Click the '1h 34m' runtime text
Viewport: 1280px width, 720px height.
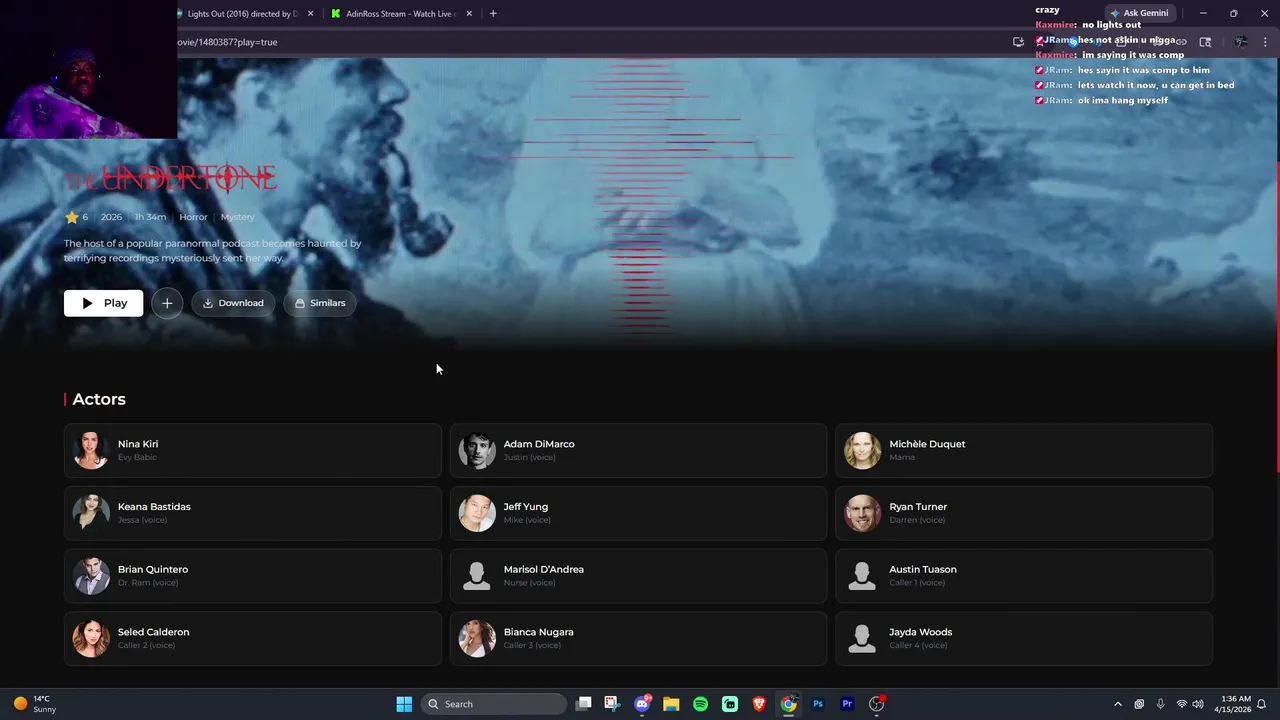tap(150, 217)
